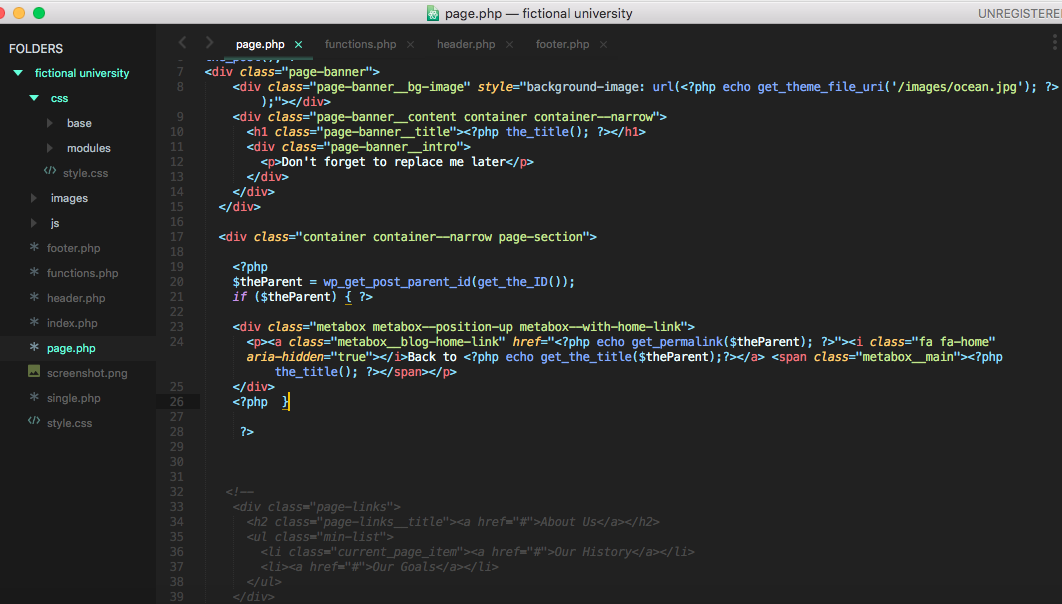This screenshot has height=604, width=1062.
Task: Click asterisk icon next to page.php
Action: [34, 347]
